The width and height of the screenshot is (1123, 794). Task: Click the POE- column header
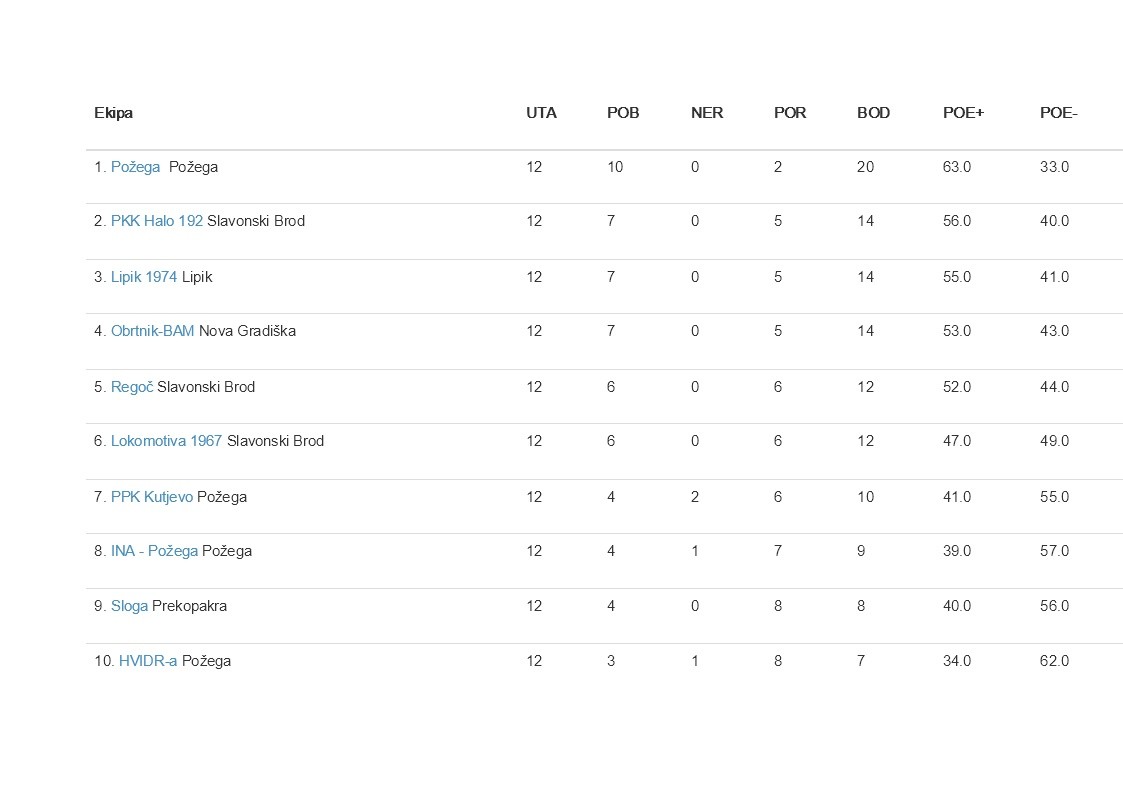pyautogui.click(x=1058, y=113)
